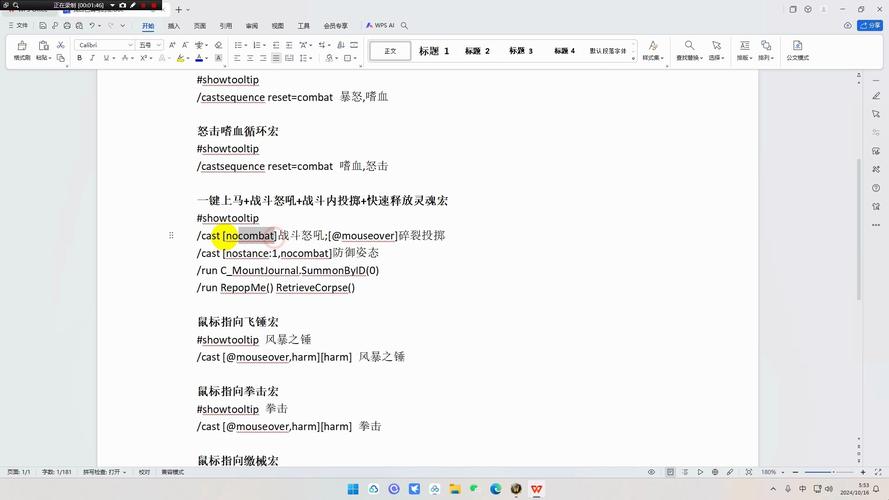
Task: Switch to the View tab
Action: pos(277,26)
